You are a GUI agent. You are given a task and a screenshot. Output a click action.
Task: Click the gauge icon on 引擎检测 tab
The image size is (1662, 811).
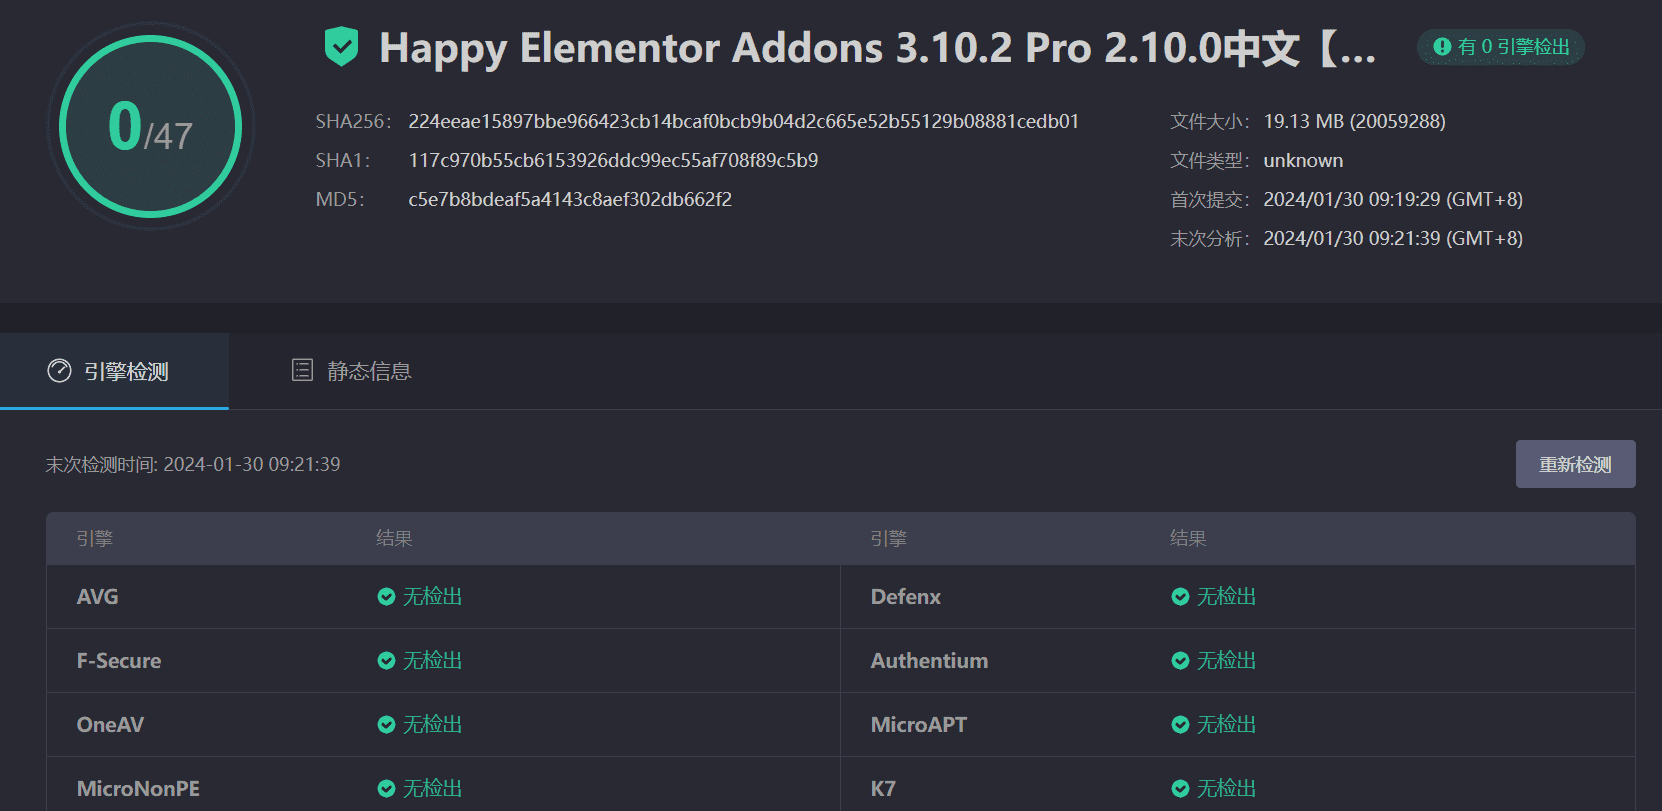(59, 371)
